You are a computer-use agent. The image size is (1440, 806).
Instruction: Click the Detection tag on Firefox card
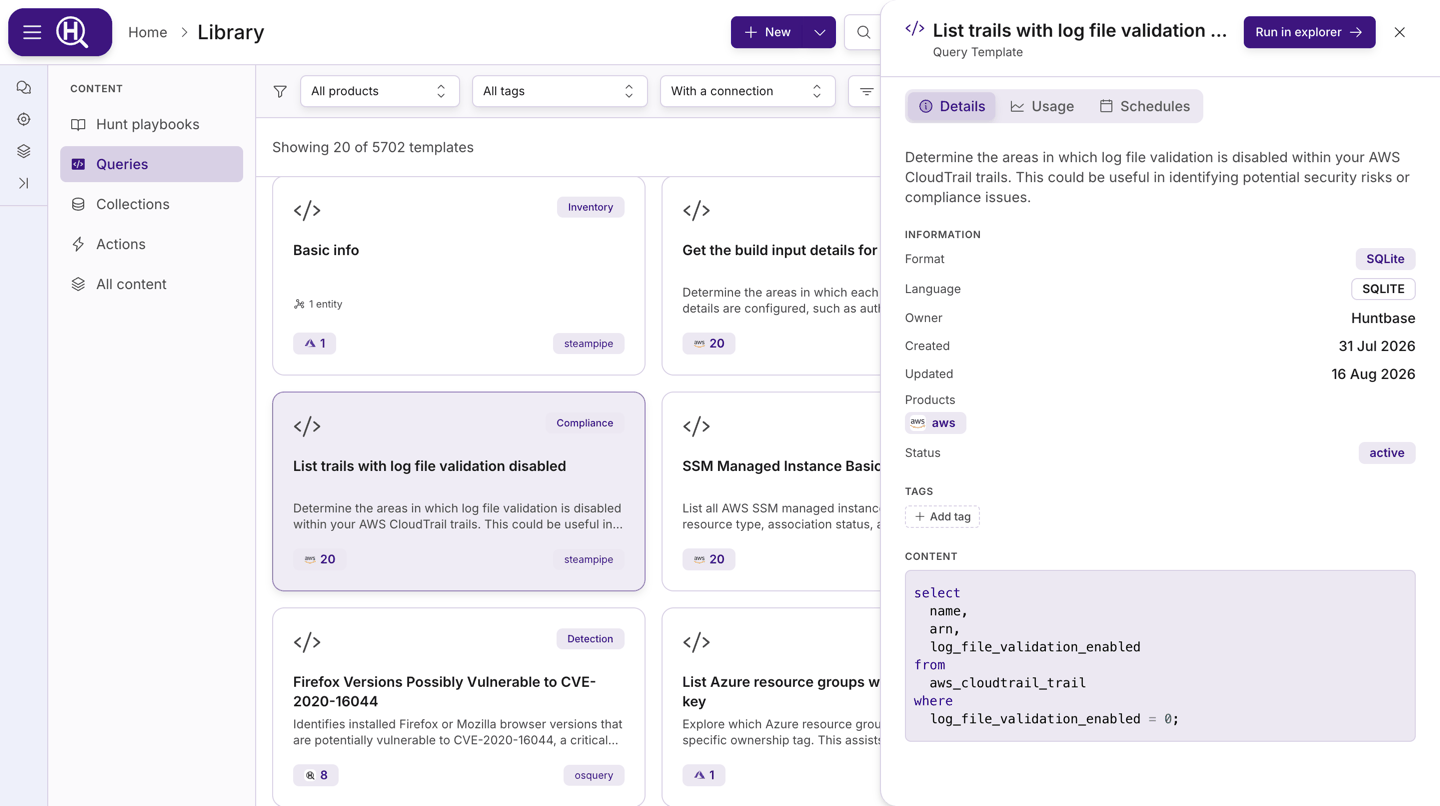(x=590, y=639)
